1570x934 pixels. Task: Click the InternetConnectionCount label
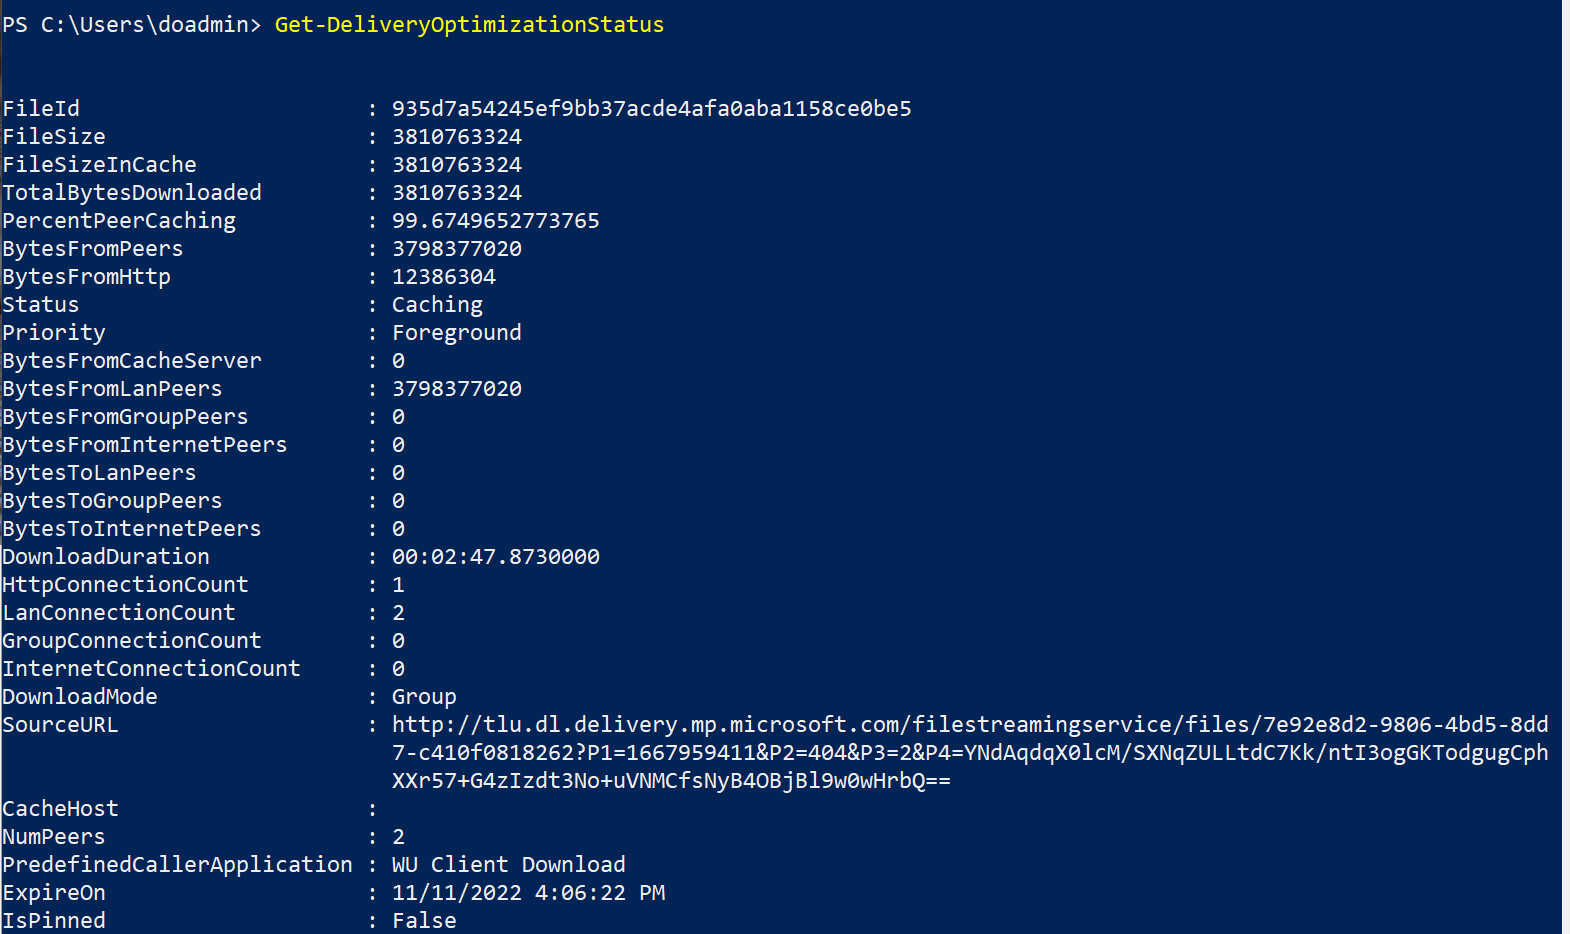point(151,669)
